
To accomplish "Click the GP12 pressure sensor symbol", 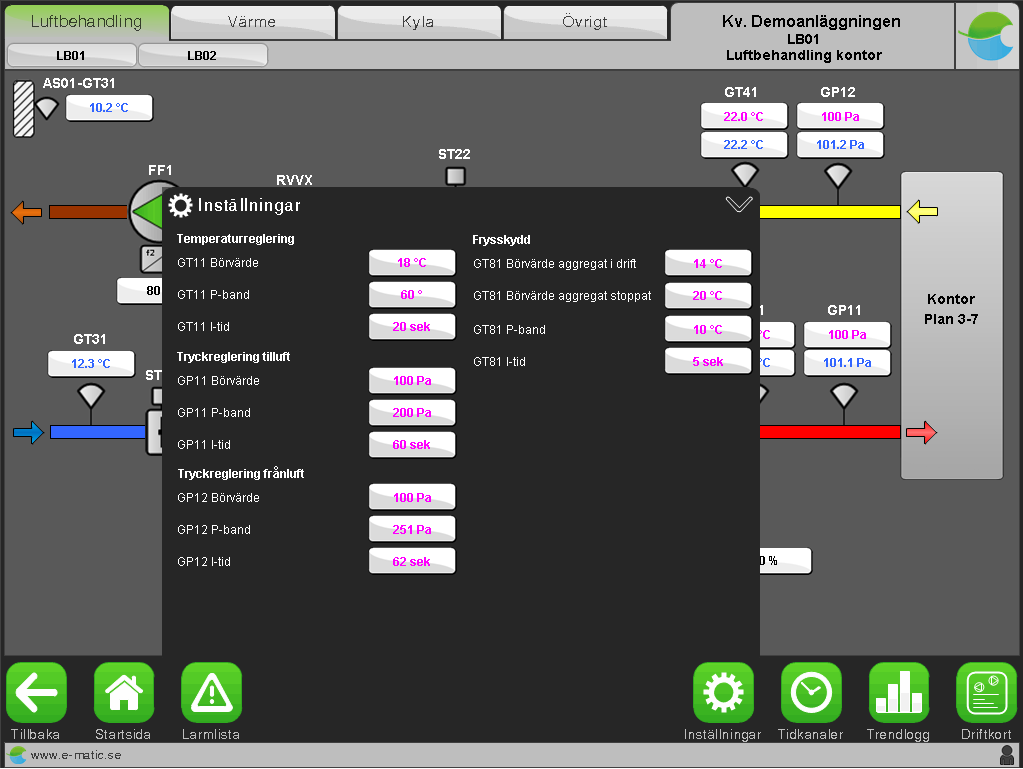I will tap(838, 175).
